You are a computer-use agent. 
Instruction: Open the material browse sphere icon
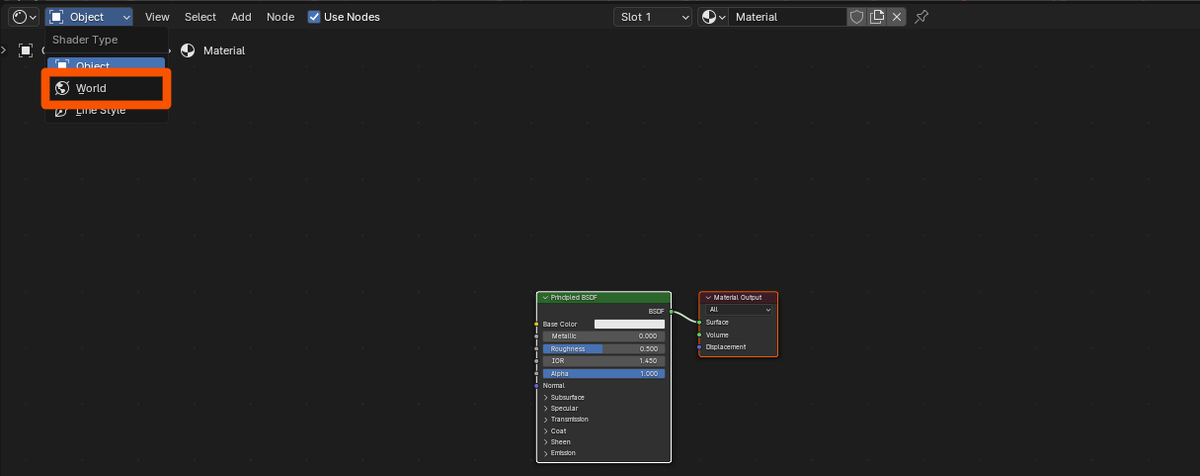(x=713, y=17)
